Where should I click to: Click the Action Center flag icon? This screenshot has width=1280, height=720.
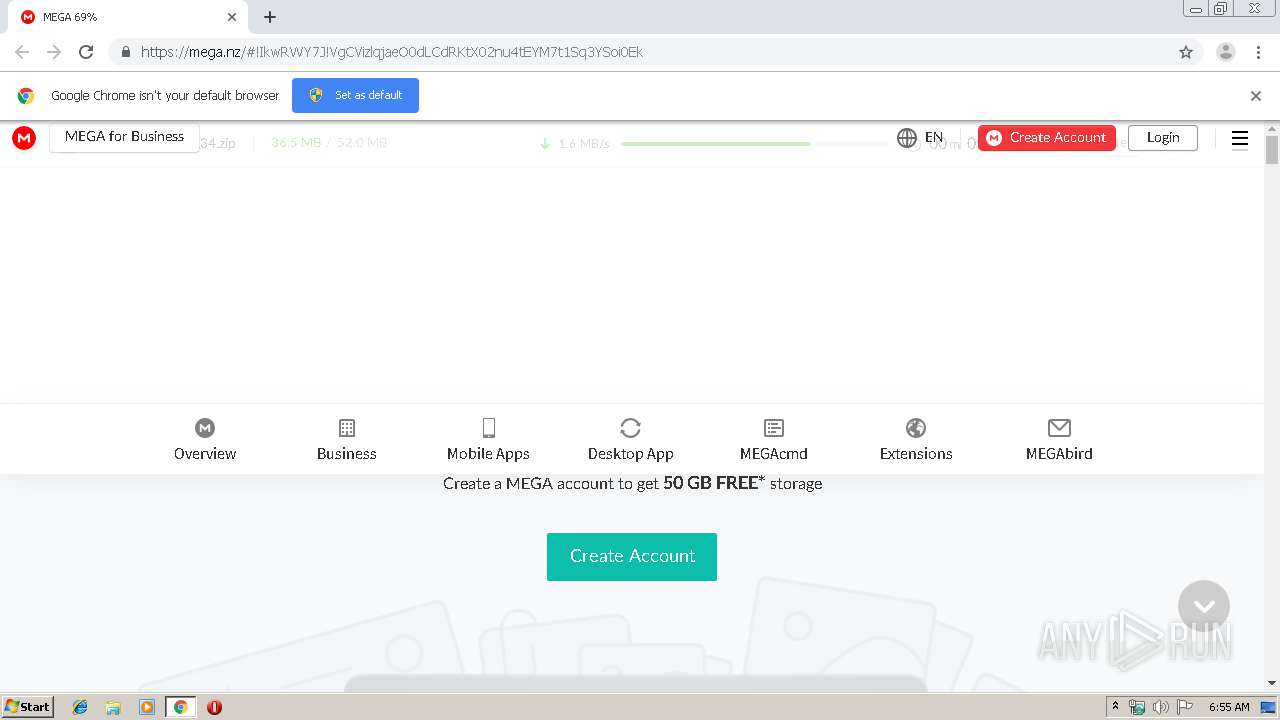coord(1185,707)
